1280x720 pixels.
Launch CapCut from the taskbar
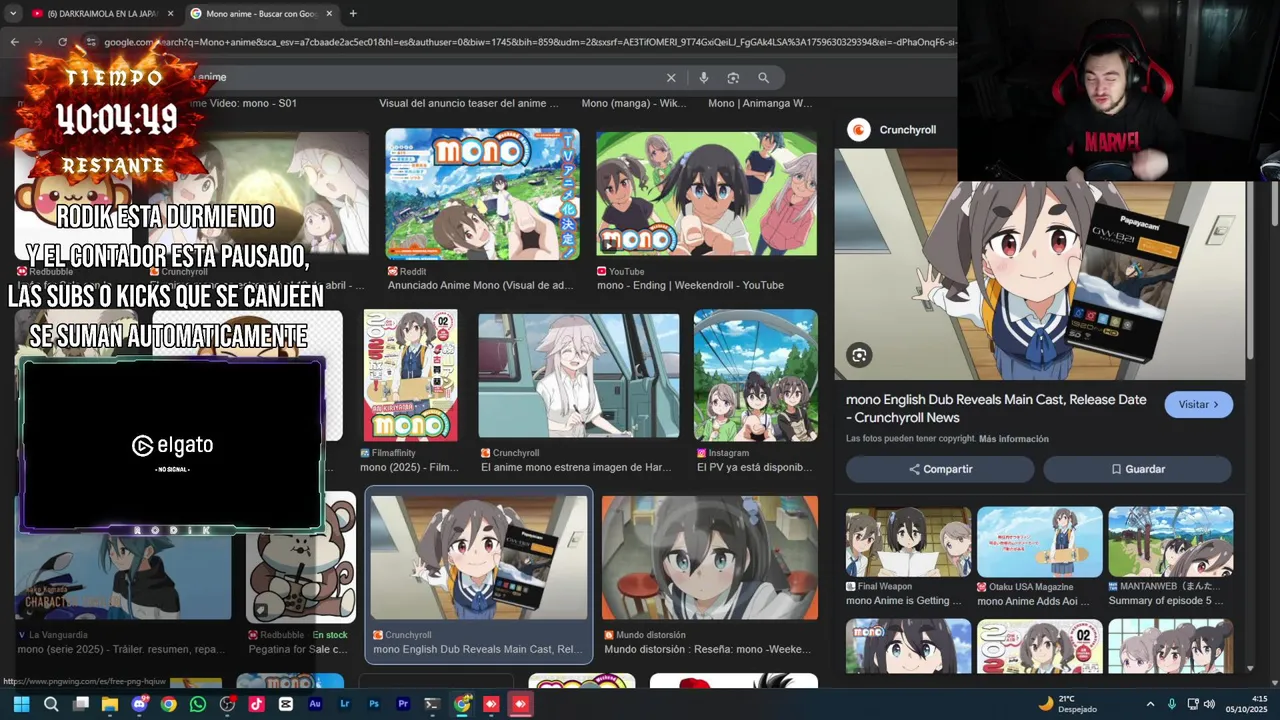286,704
